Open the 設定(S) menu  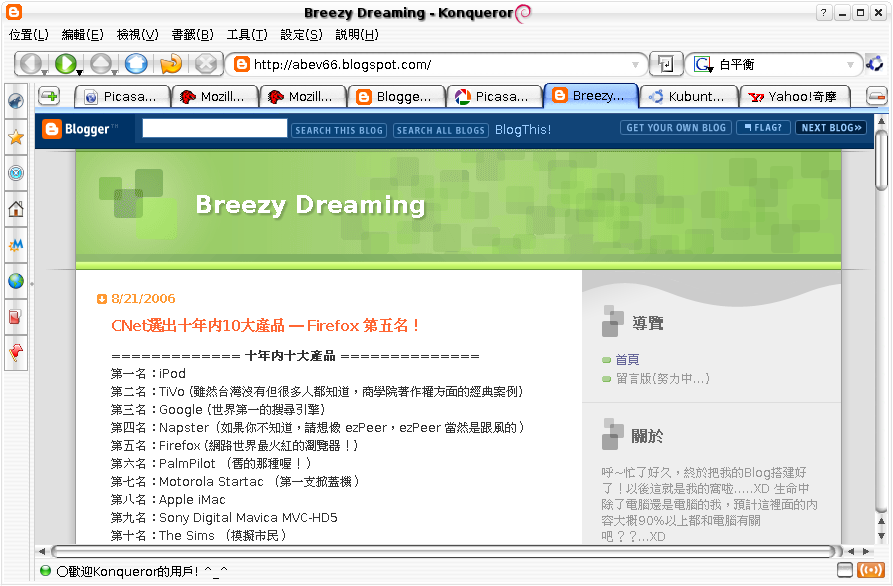pos(301,35)
